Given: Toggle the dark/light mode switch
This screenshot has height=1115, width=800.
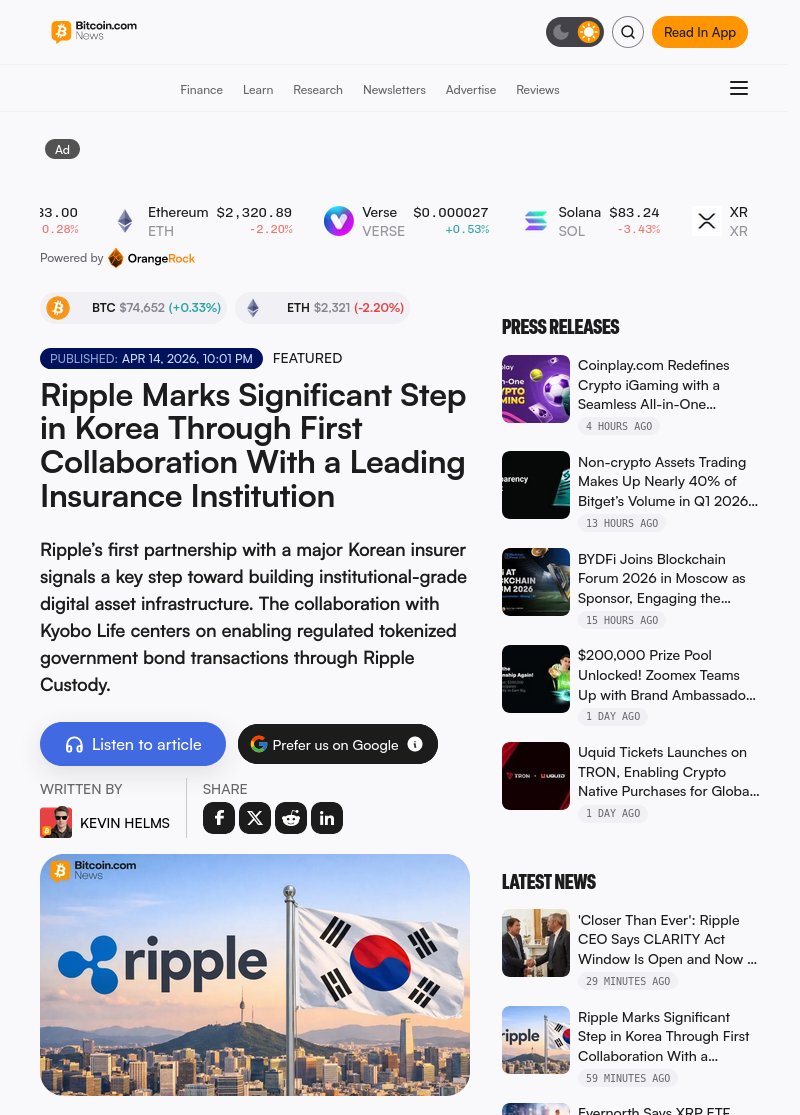Looking at the screenshot, I should click(x=575, y=32).
